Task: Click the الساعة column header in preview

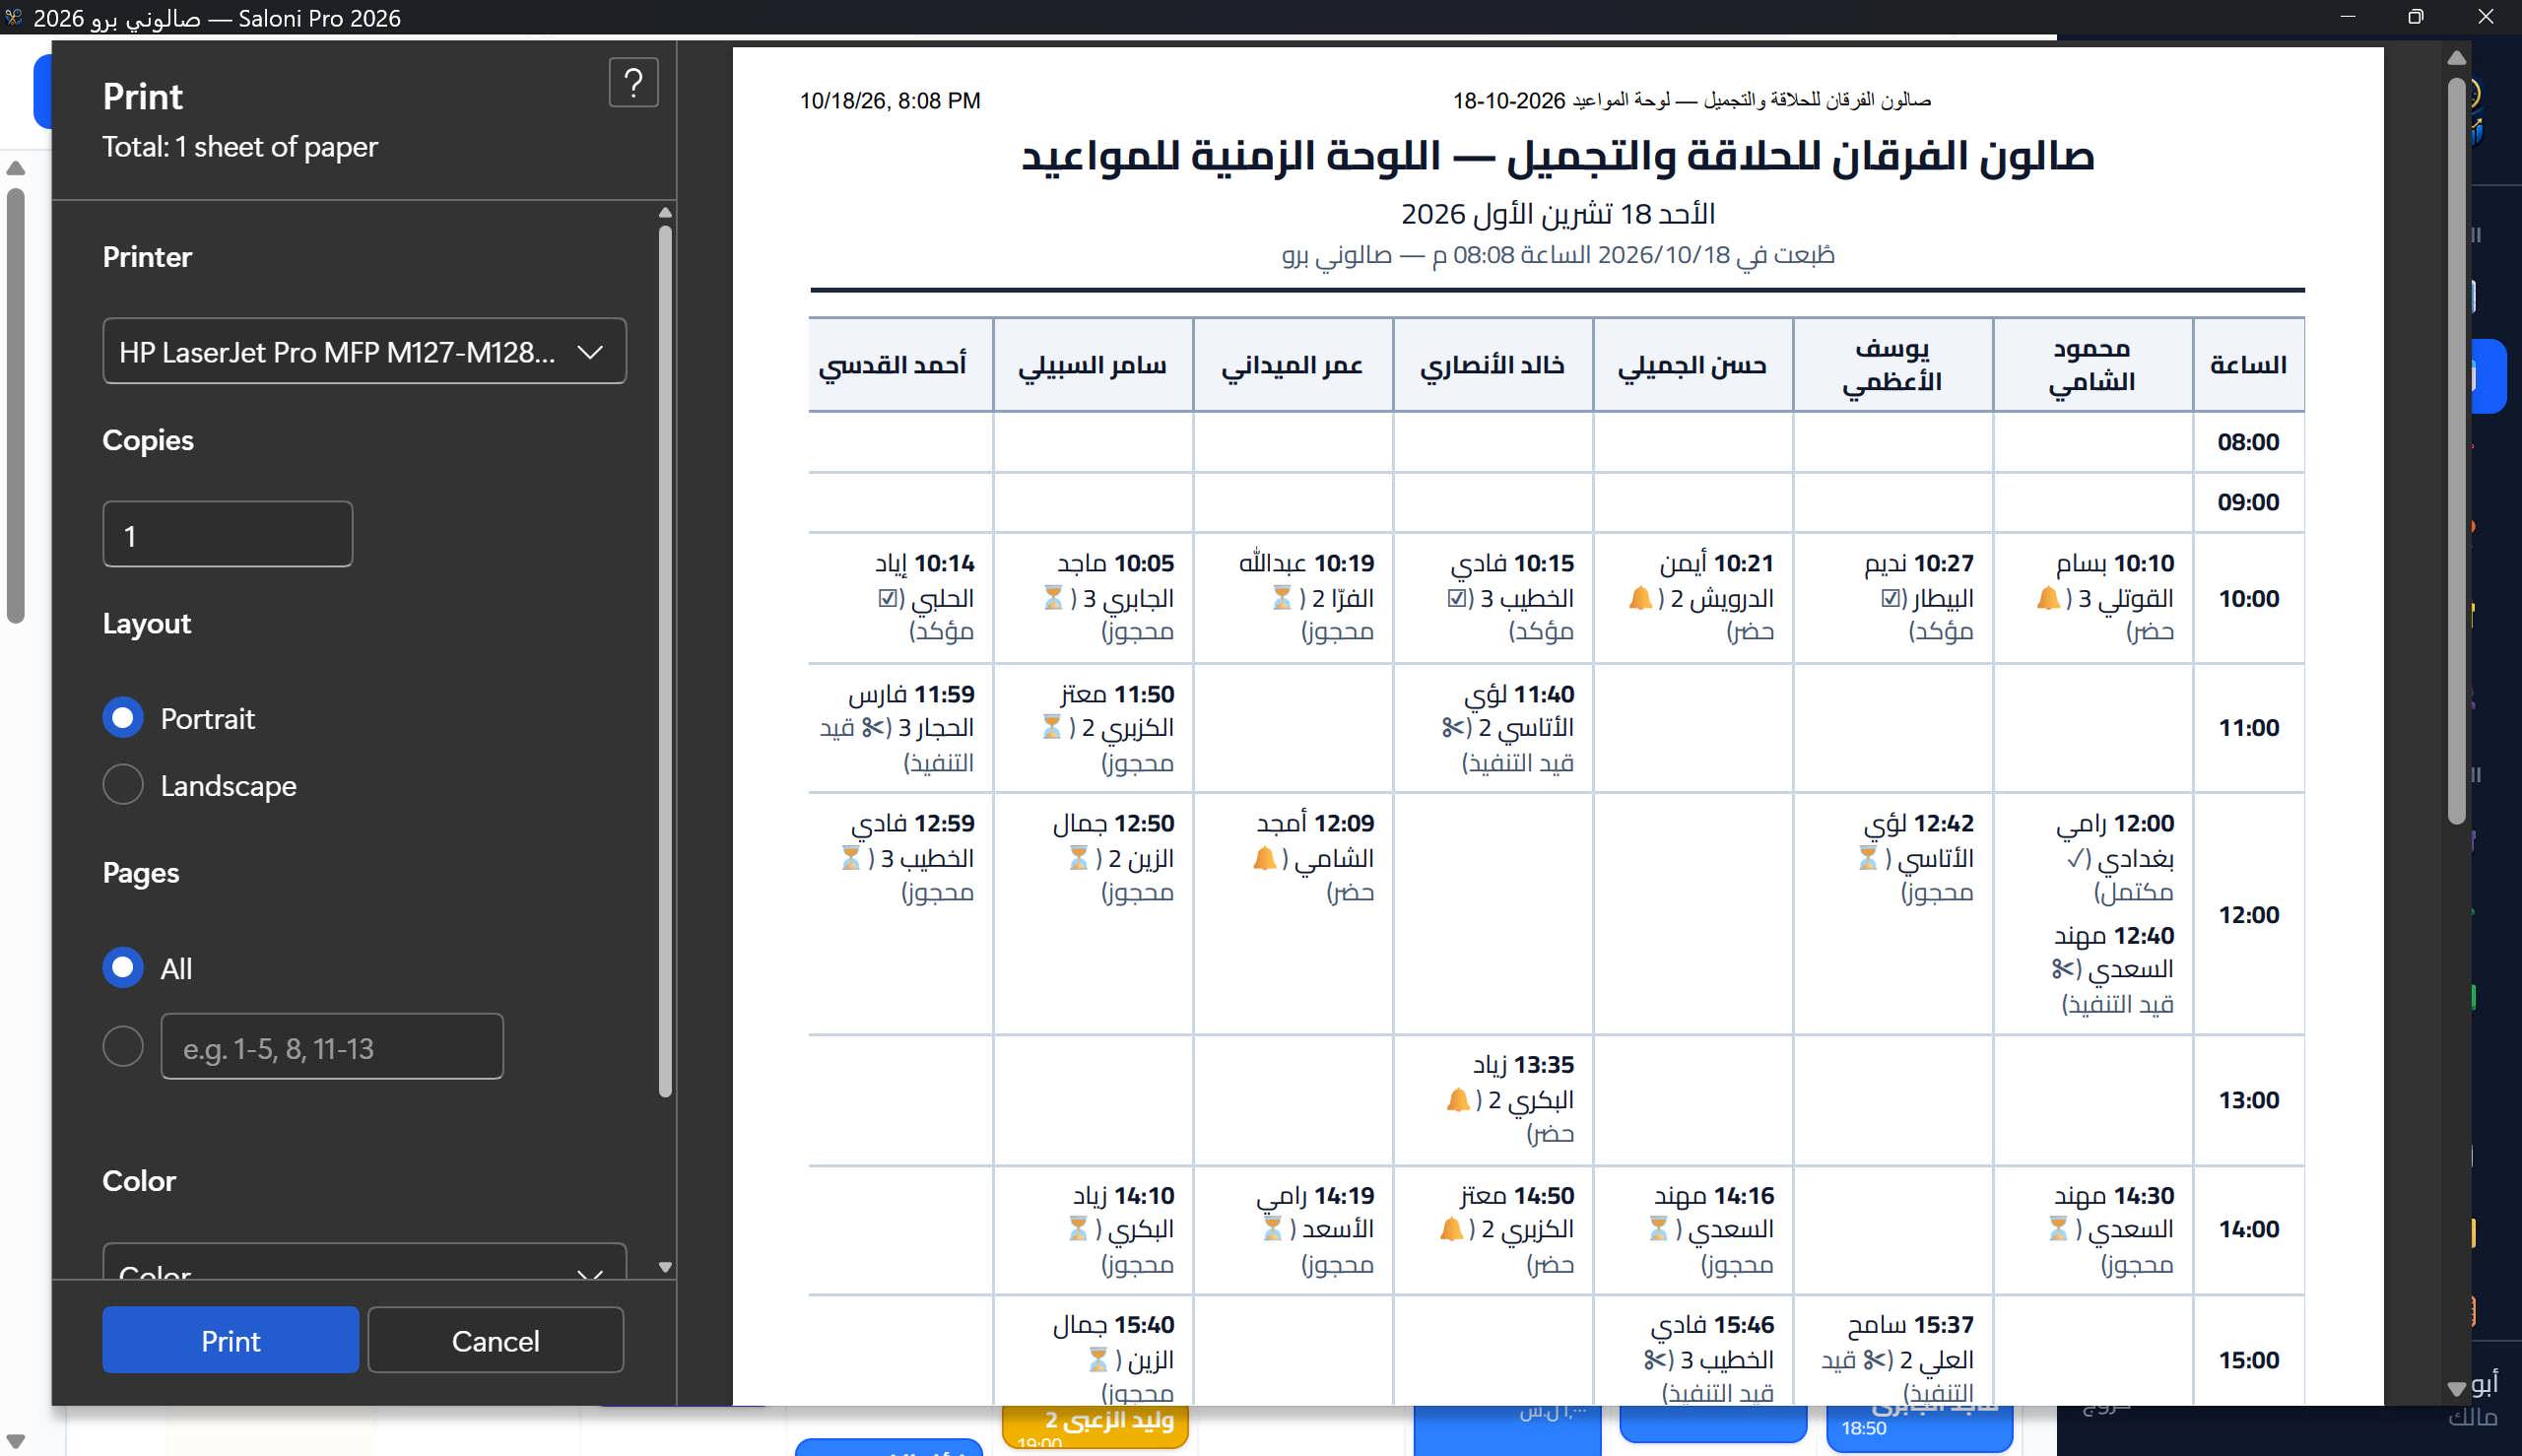Action: pyautogui.click(x=2249, y=364)
